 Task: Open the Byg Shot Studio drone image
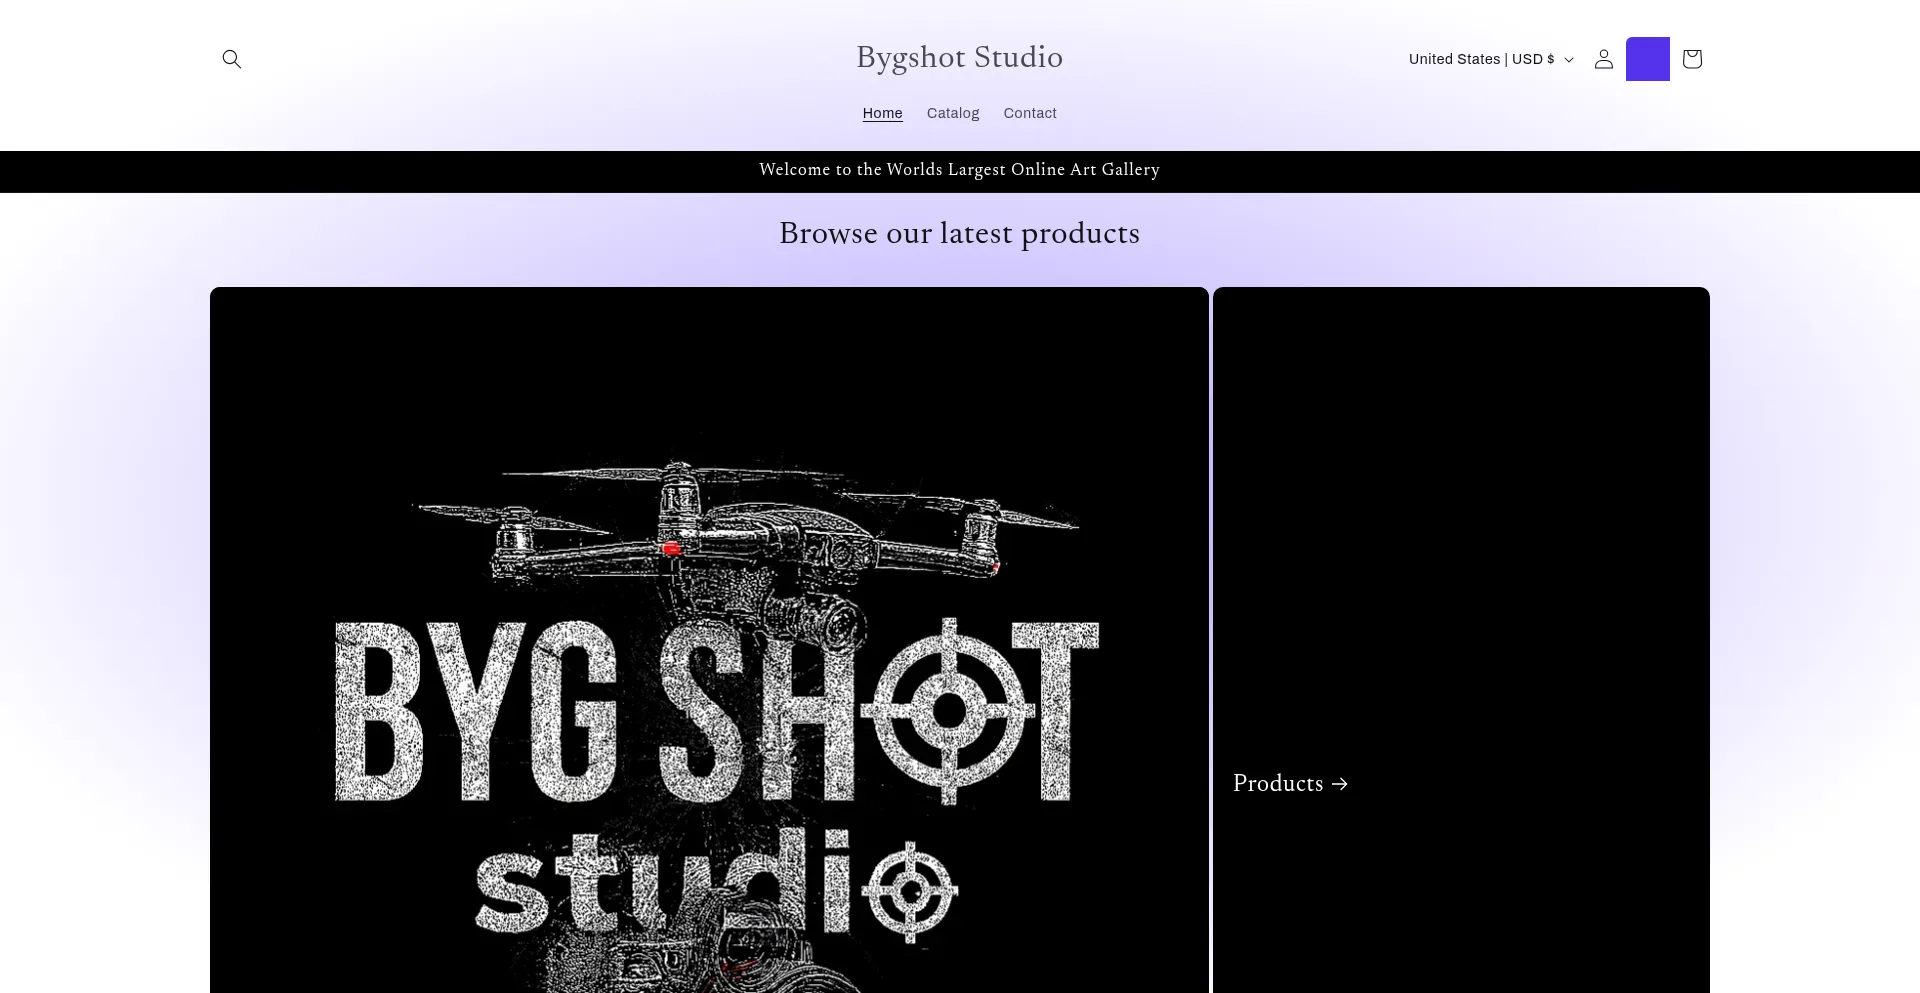coord(709,640)
